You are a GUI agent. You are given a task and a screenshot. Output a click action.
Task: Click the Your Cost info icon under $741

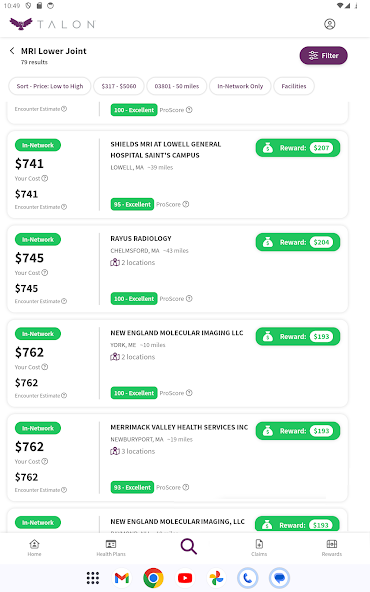click(45, 178)
